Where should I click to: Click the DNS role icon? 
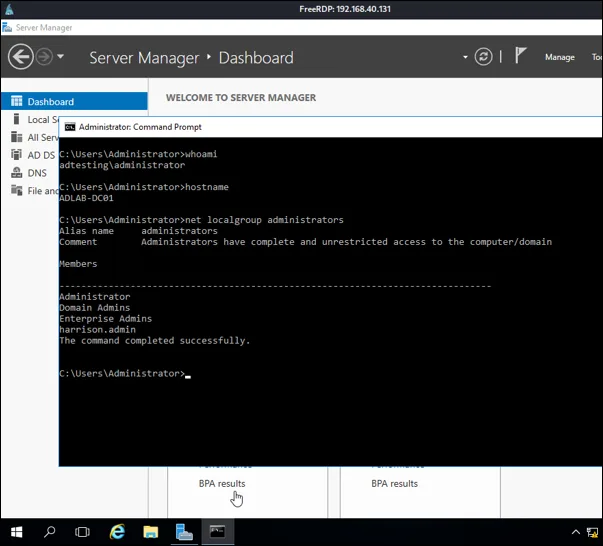pos(17,172)
